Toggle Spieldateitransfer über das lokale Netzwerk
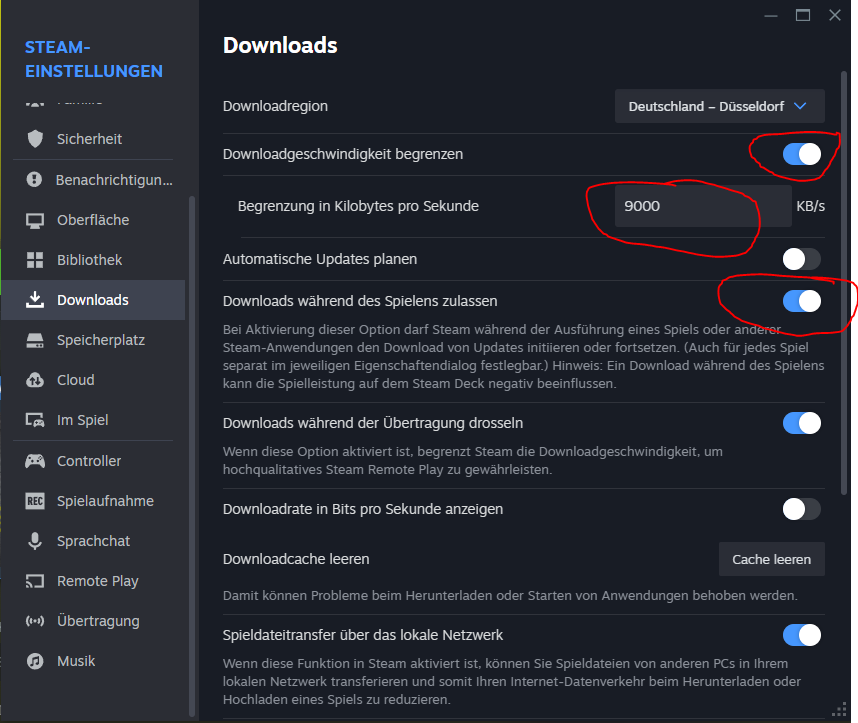The width and height of the screenshot is (858, 723). 802,635
